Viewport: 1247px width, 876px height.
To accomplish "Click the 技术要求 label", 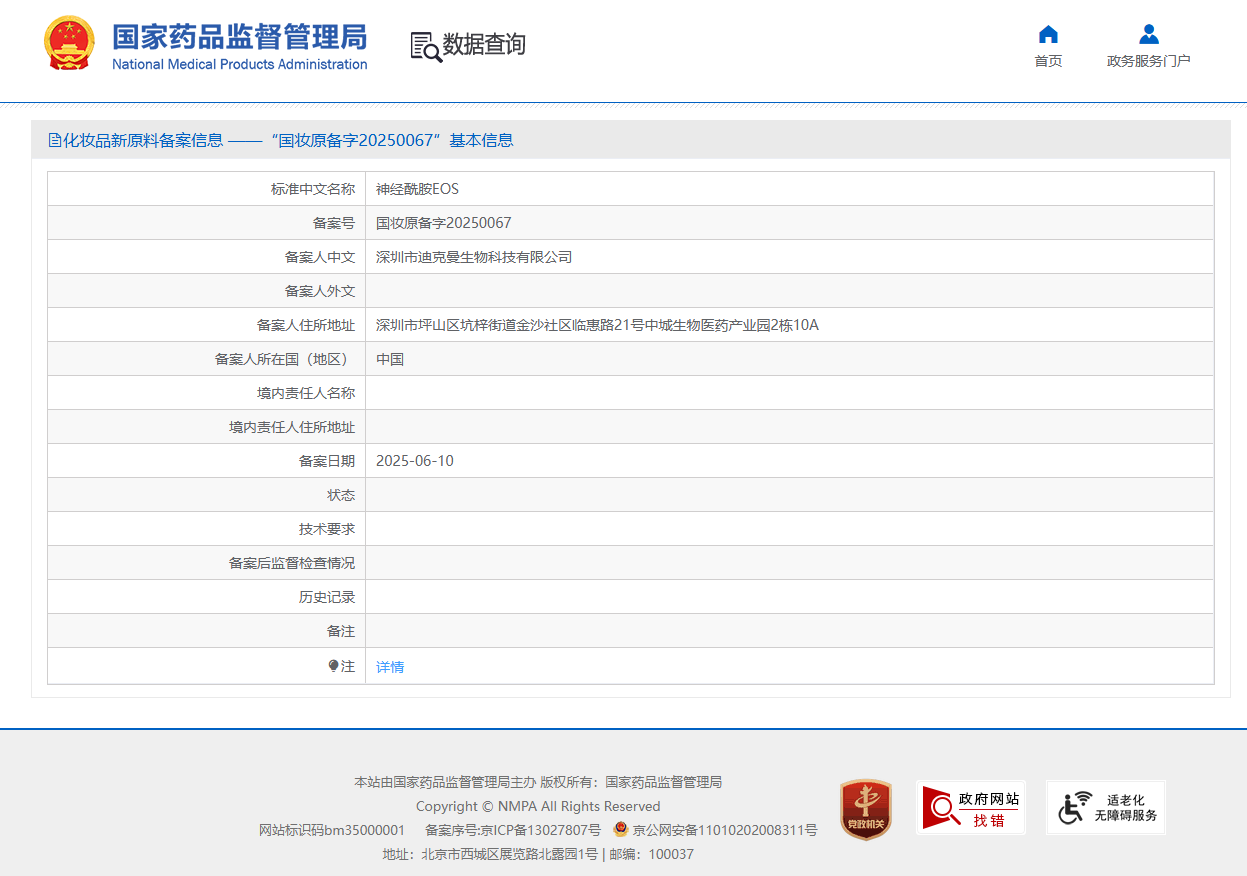I will coord(327,529).
